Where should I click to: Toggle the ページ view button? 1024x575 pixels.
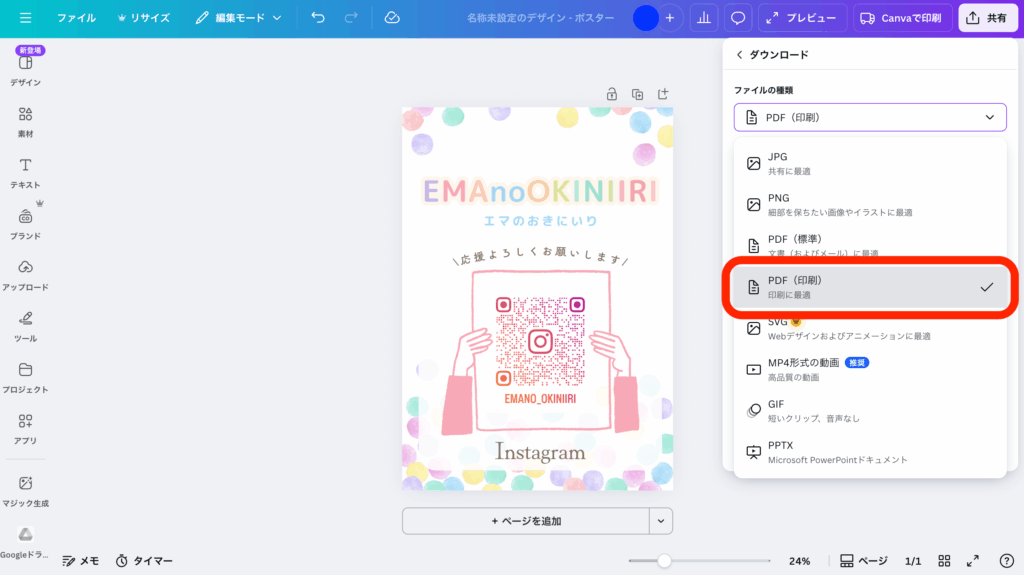(863, 561)
